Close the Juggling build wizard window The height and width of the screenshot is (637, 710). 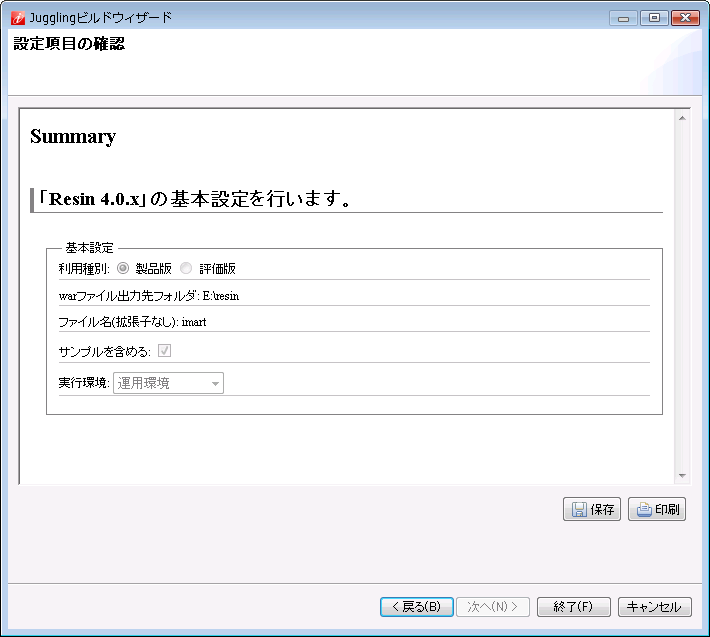[x=686, y=18]
